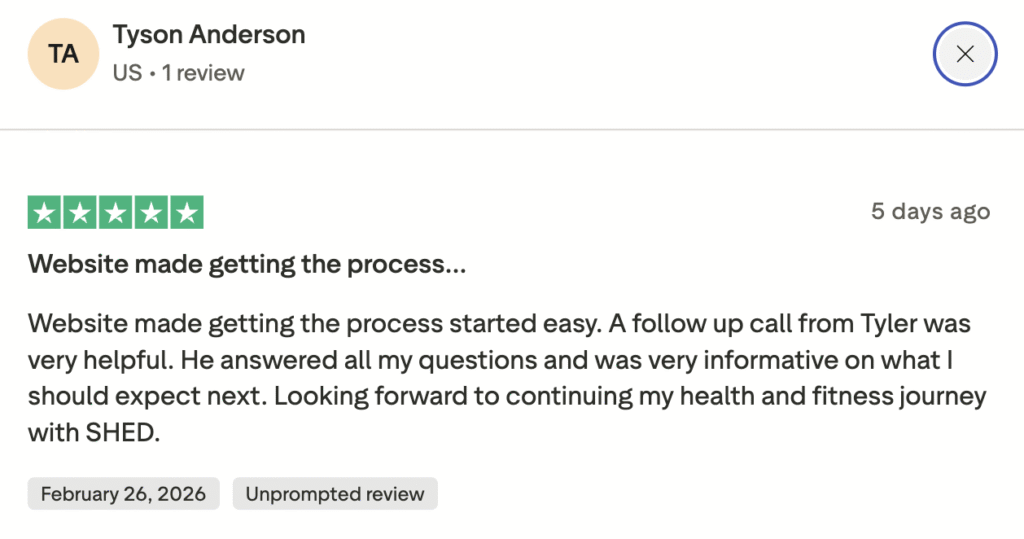Click the name "Tyler" in the review text
Viewport: 1024px width, 539px height.
[886, 324]
